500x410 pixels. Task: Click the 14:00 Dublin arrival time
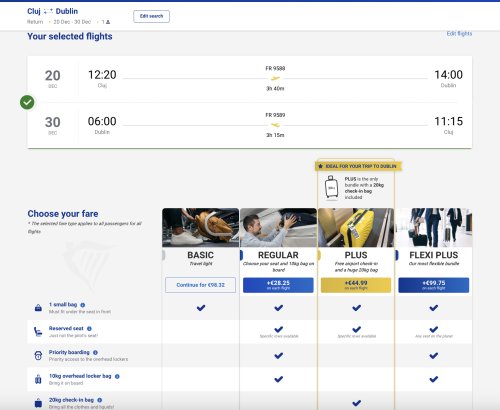click(x=448, y=75)
